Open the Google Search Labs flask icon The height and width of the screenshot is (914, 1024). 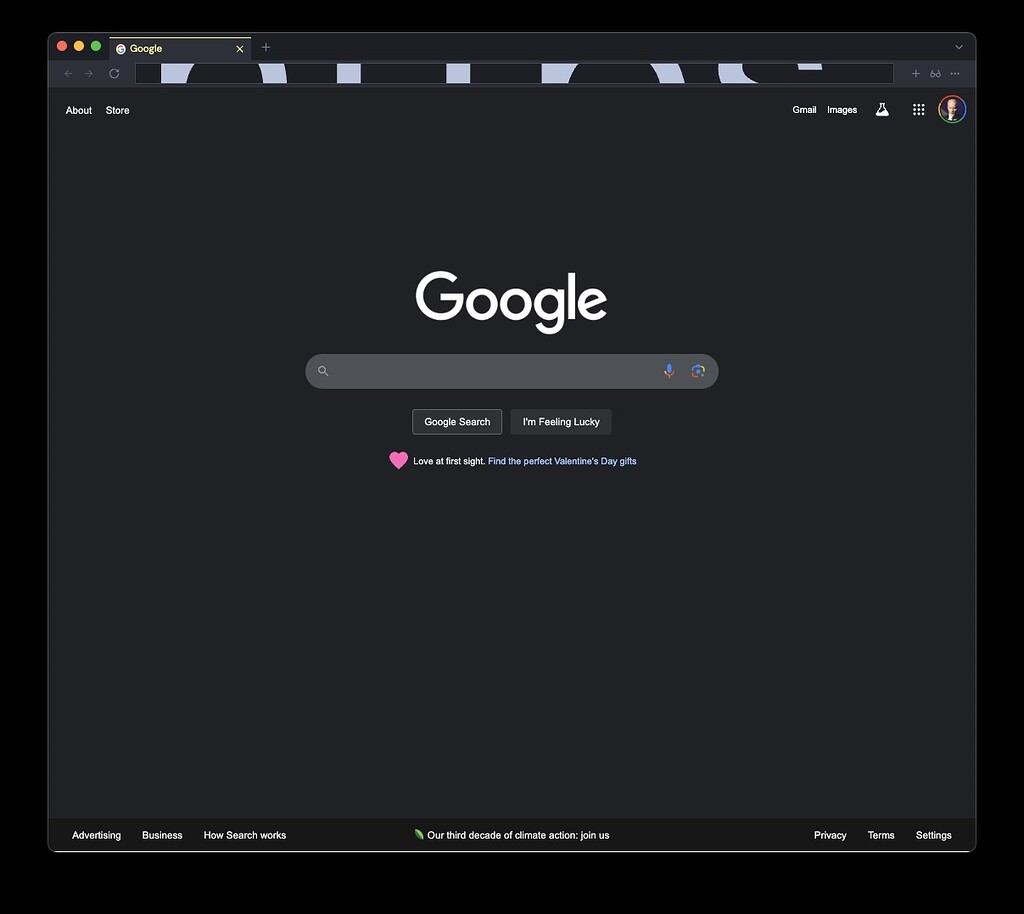pos(882,109)
